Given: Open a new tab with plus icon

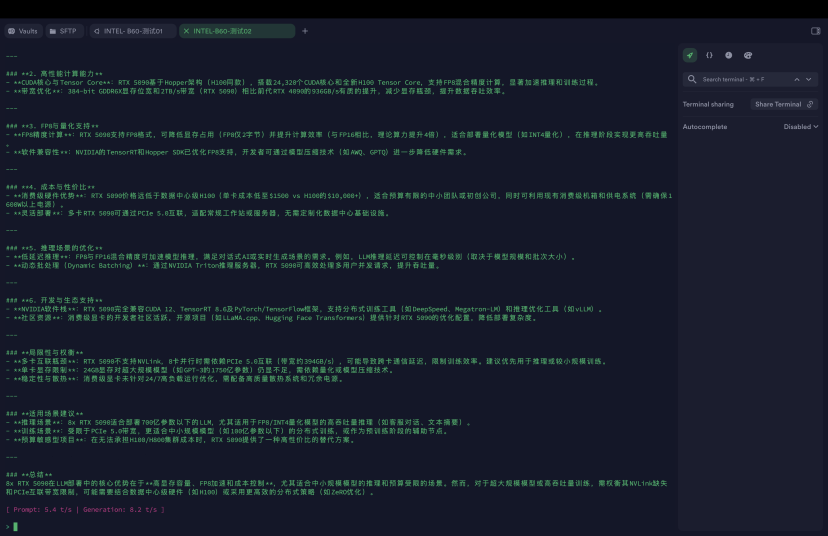Looking at the screenshot, I should click(x=305, y=31).
